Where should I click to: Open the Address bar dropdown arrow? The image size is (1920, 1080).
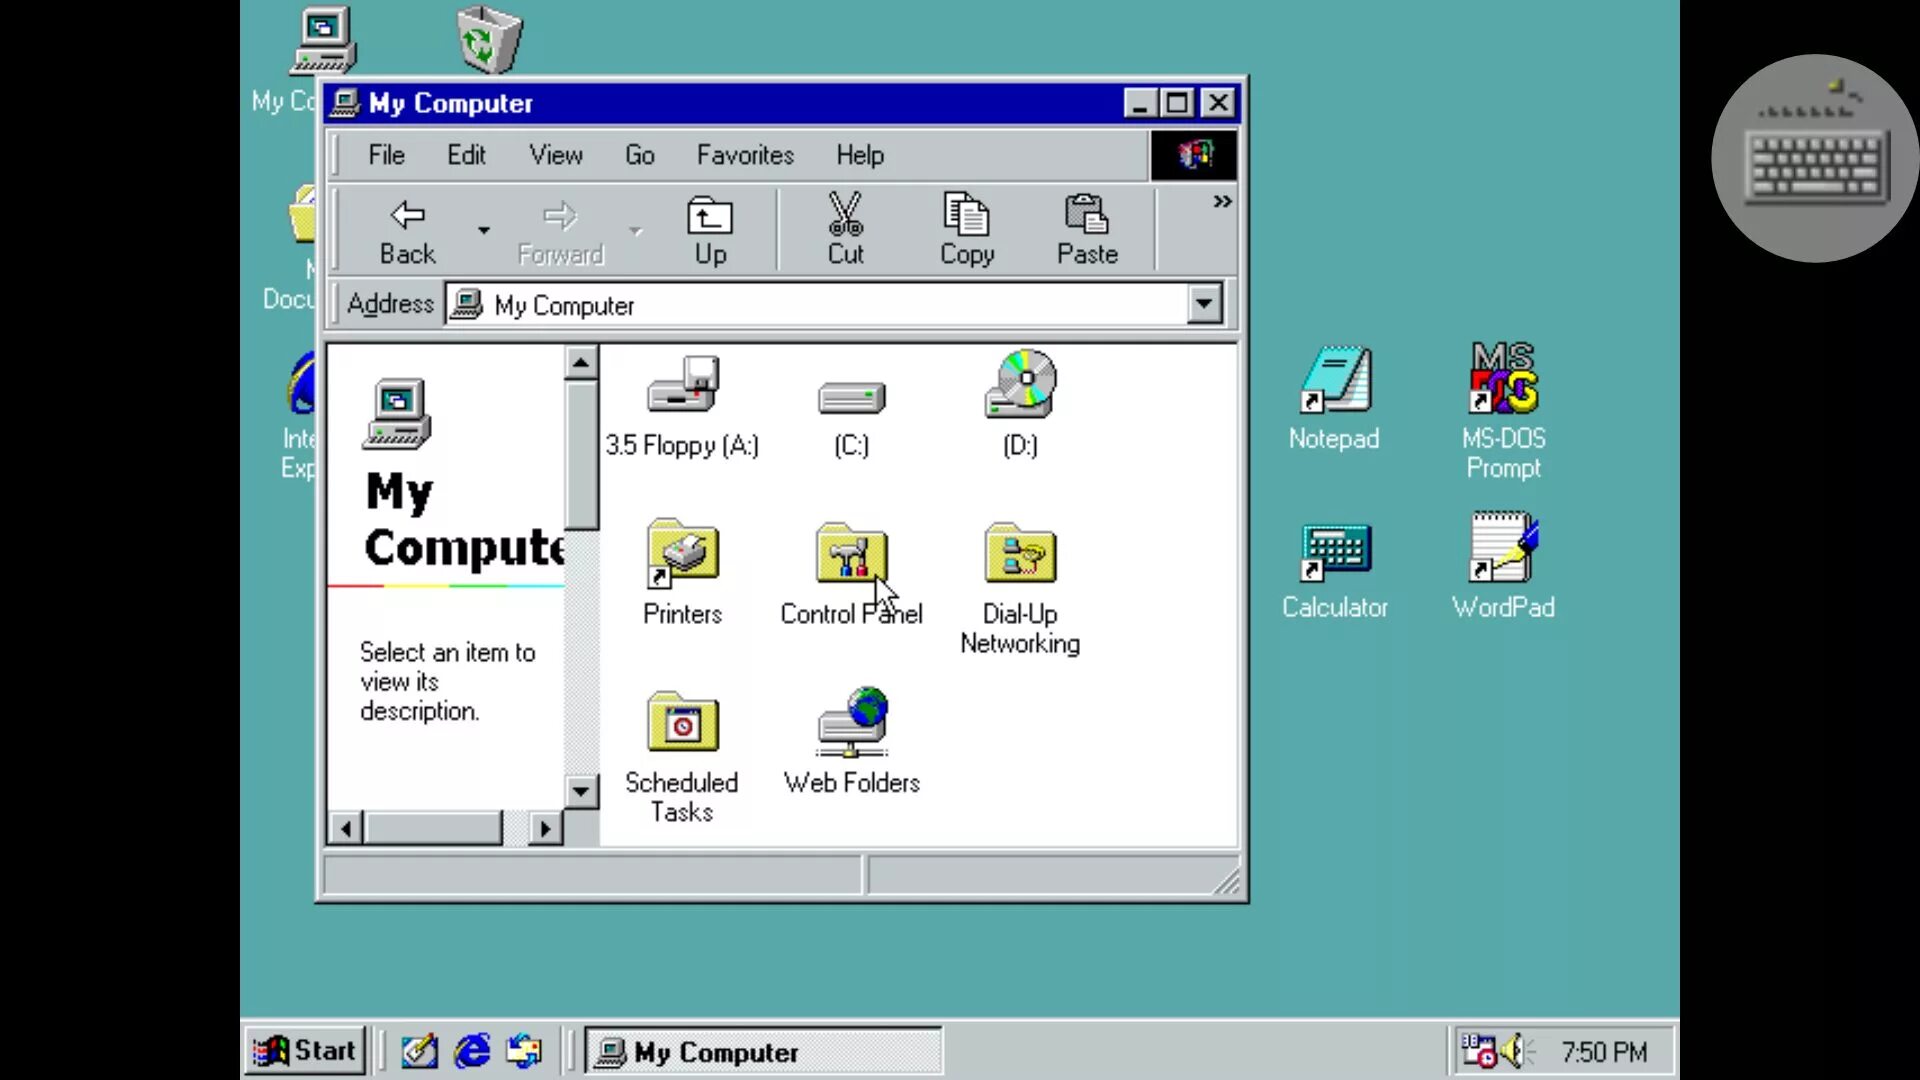pyautogui.click(x=1204, y=304)
